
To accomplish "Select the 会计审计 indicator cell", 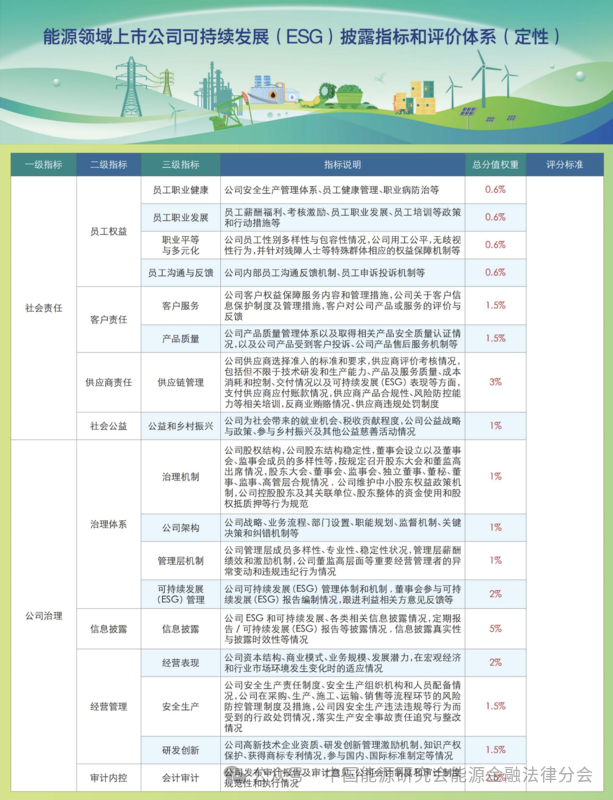I will click(181, 778).
